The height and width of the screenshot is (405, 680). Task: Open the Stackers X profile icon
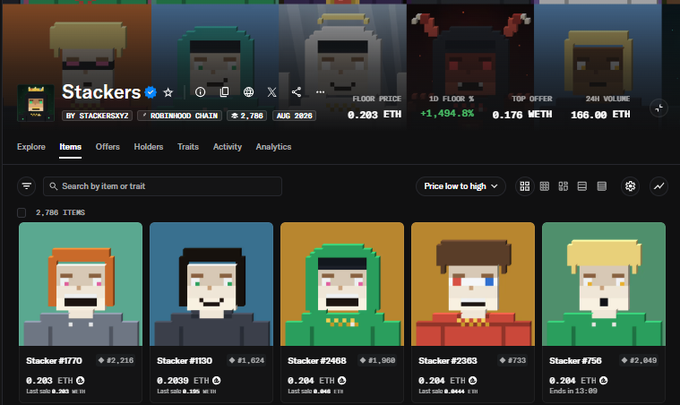[272, 92]
